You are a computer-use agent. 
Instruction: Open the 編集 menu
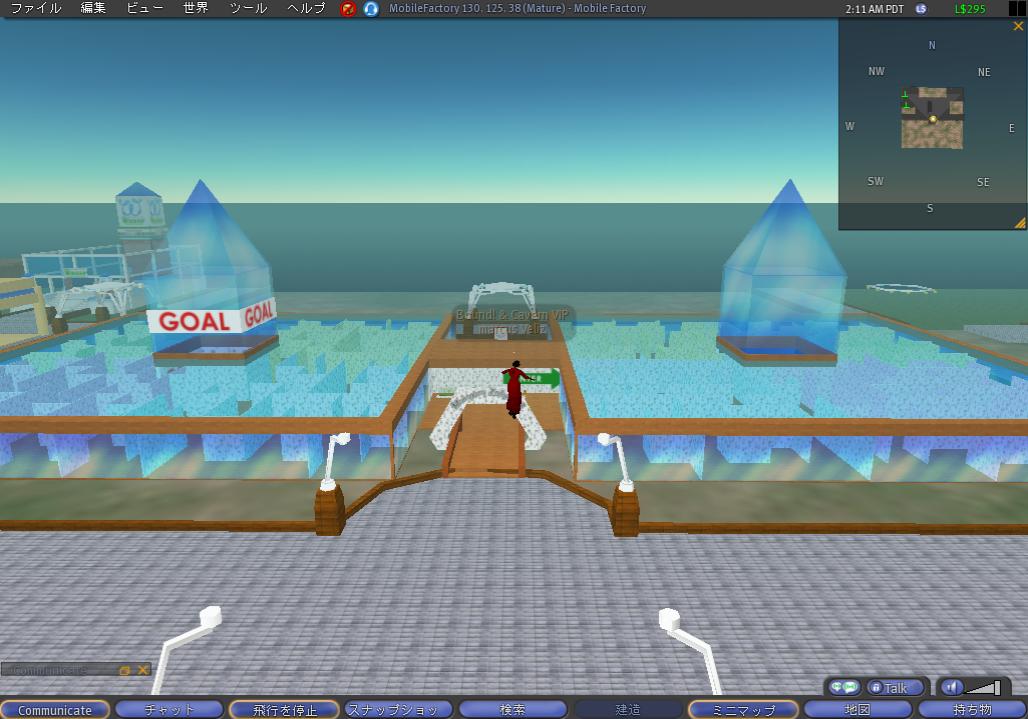tap(92, 8)
